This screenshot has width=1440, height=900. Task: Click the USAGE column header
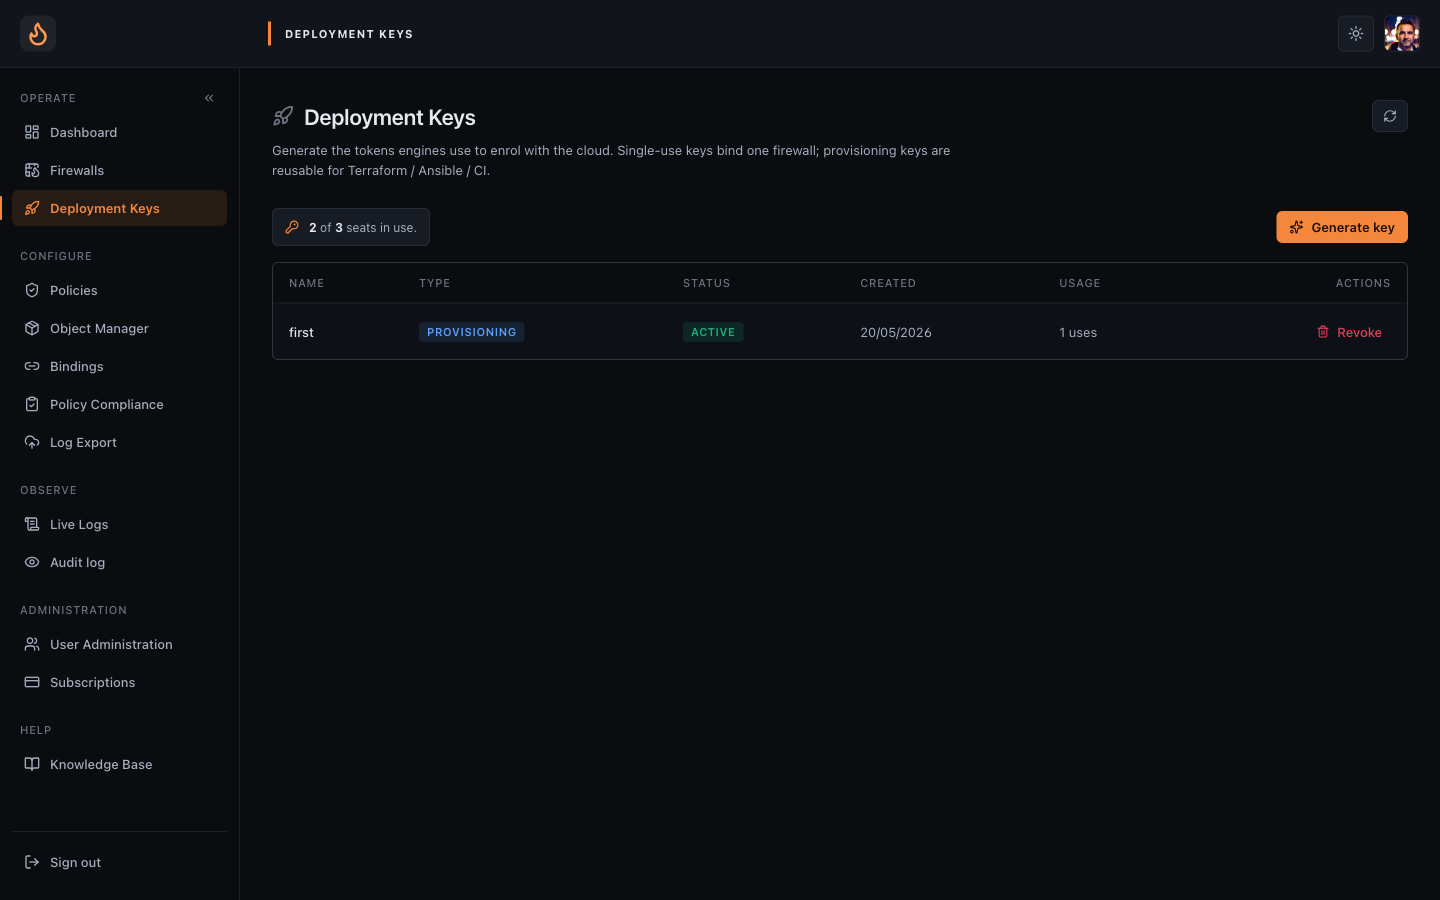[x=1080, y=283]
